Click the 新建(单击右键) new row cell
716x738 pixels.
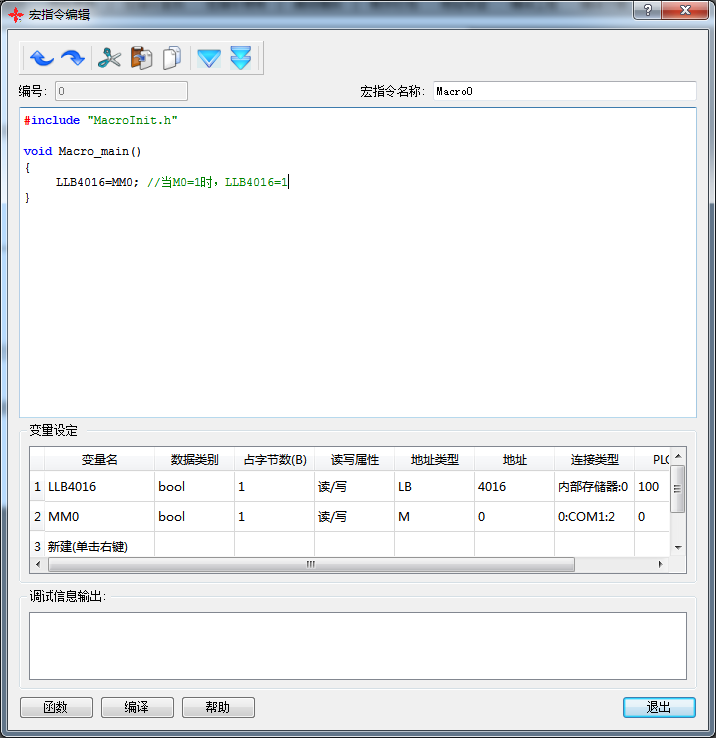click(x=99, y=546)
